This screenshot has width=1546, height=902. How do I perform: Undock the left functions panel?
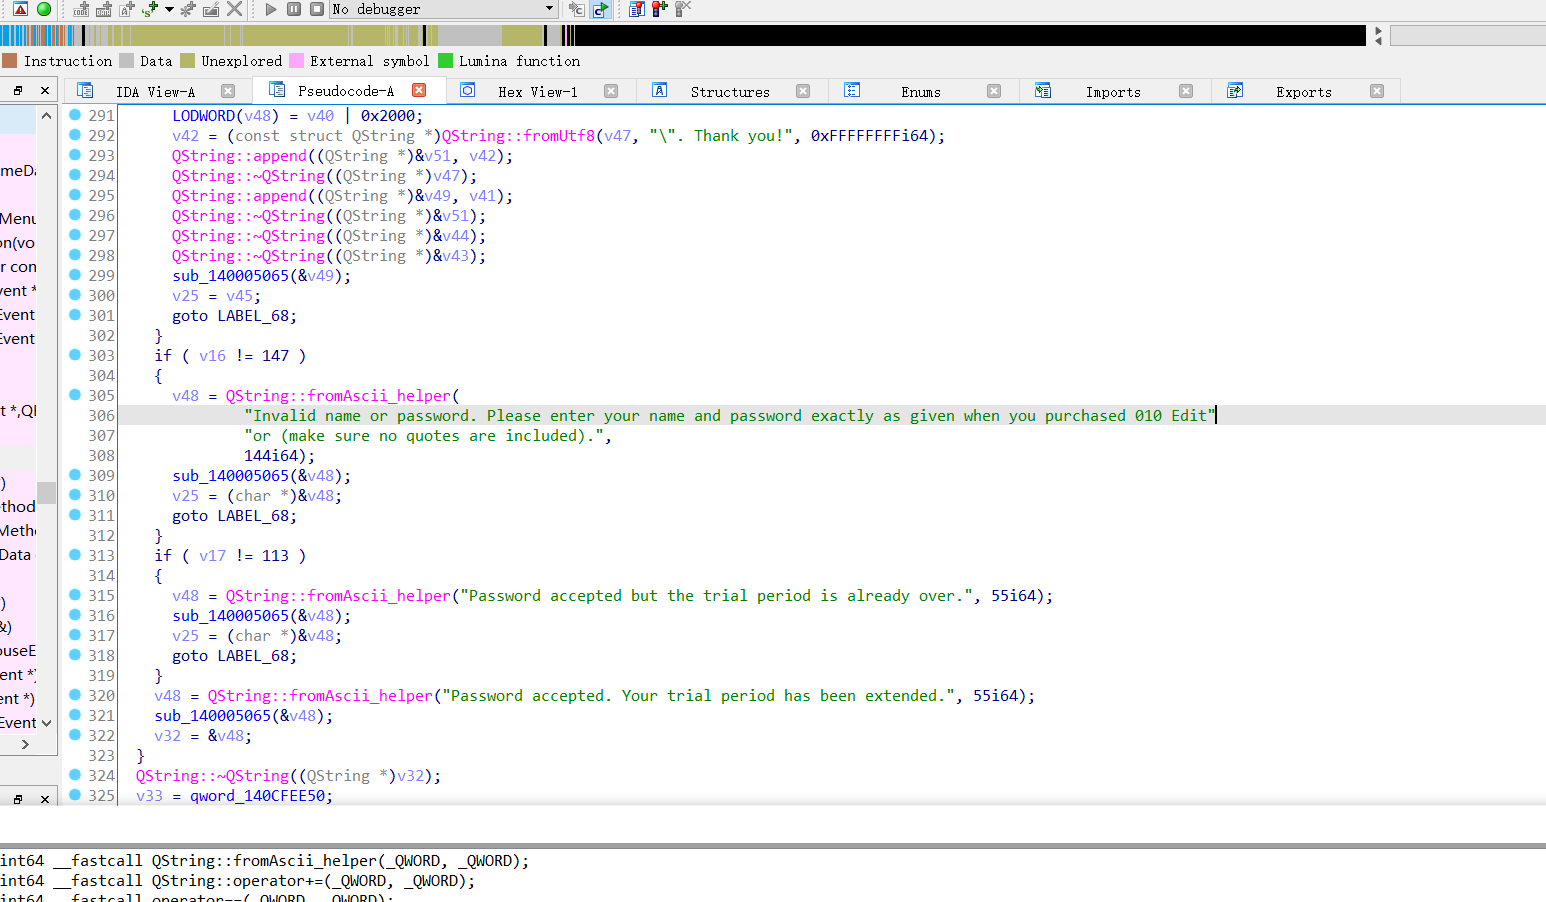pos(18,91)
